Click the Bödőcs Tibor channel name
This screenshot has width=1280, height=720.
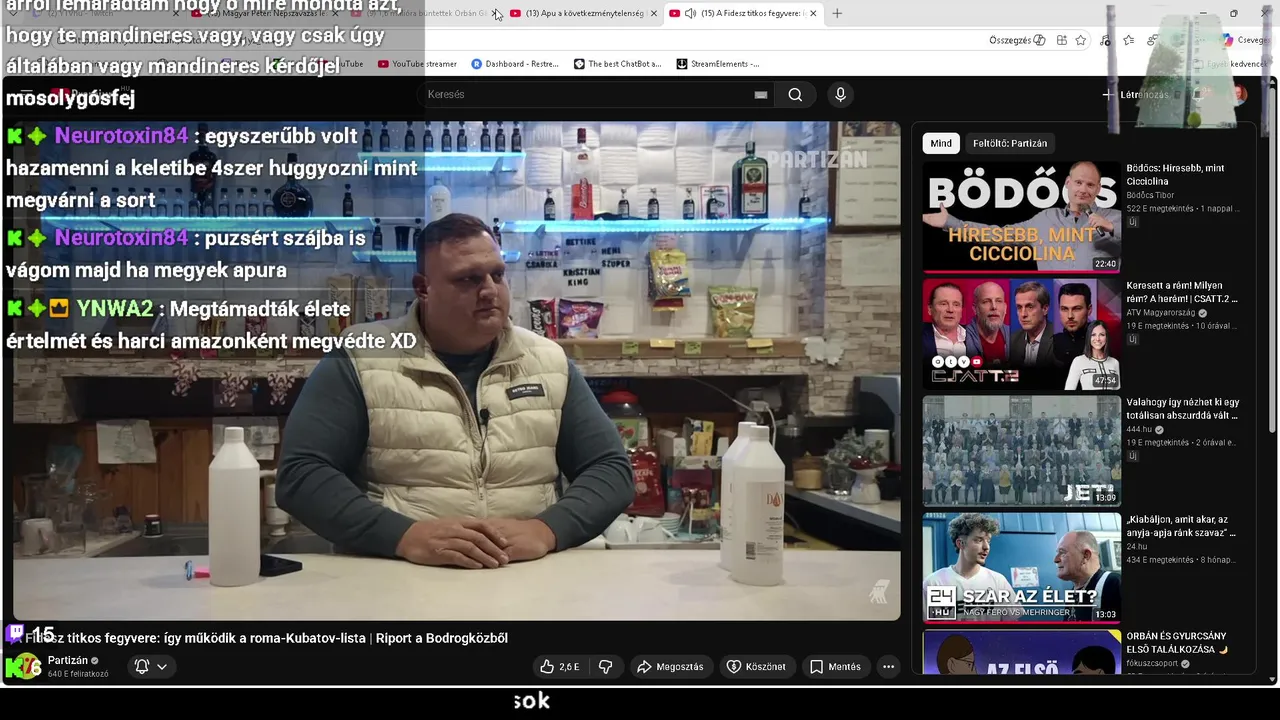[x=1150, y=195]
